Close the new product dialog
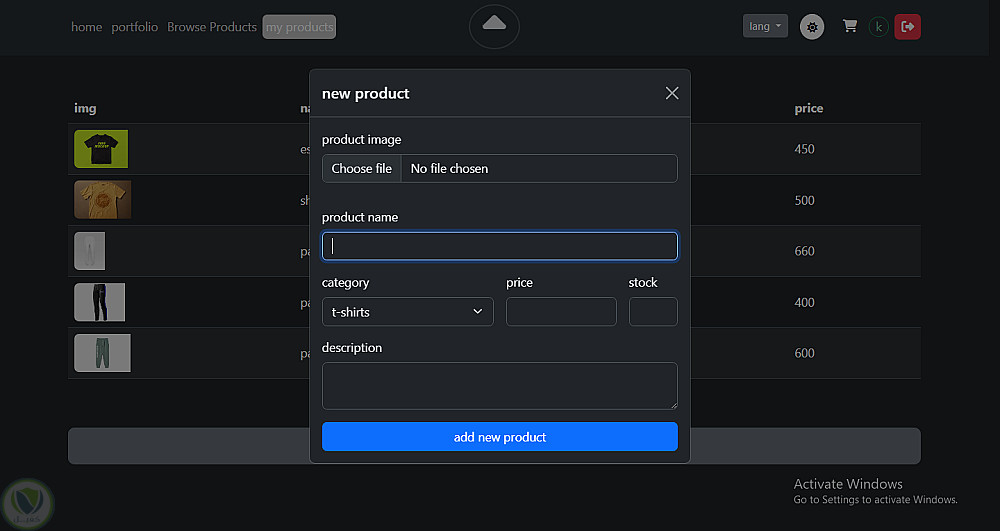Viewport: 1000px width, 531px height. [x=672, y=93]
